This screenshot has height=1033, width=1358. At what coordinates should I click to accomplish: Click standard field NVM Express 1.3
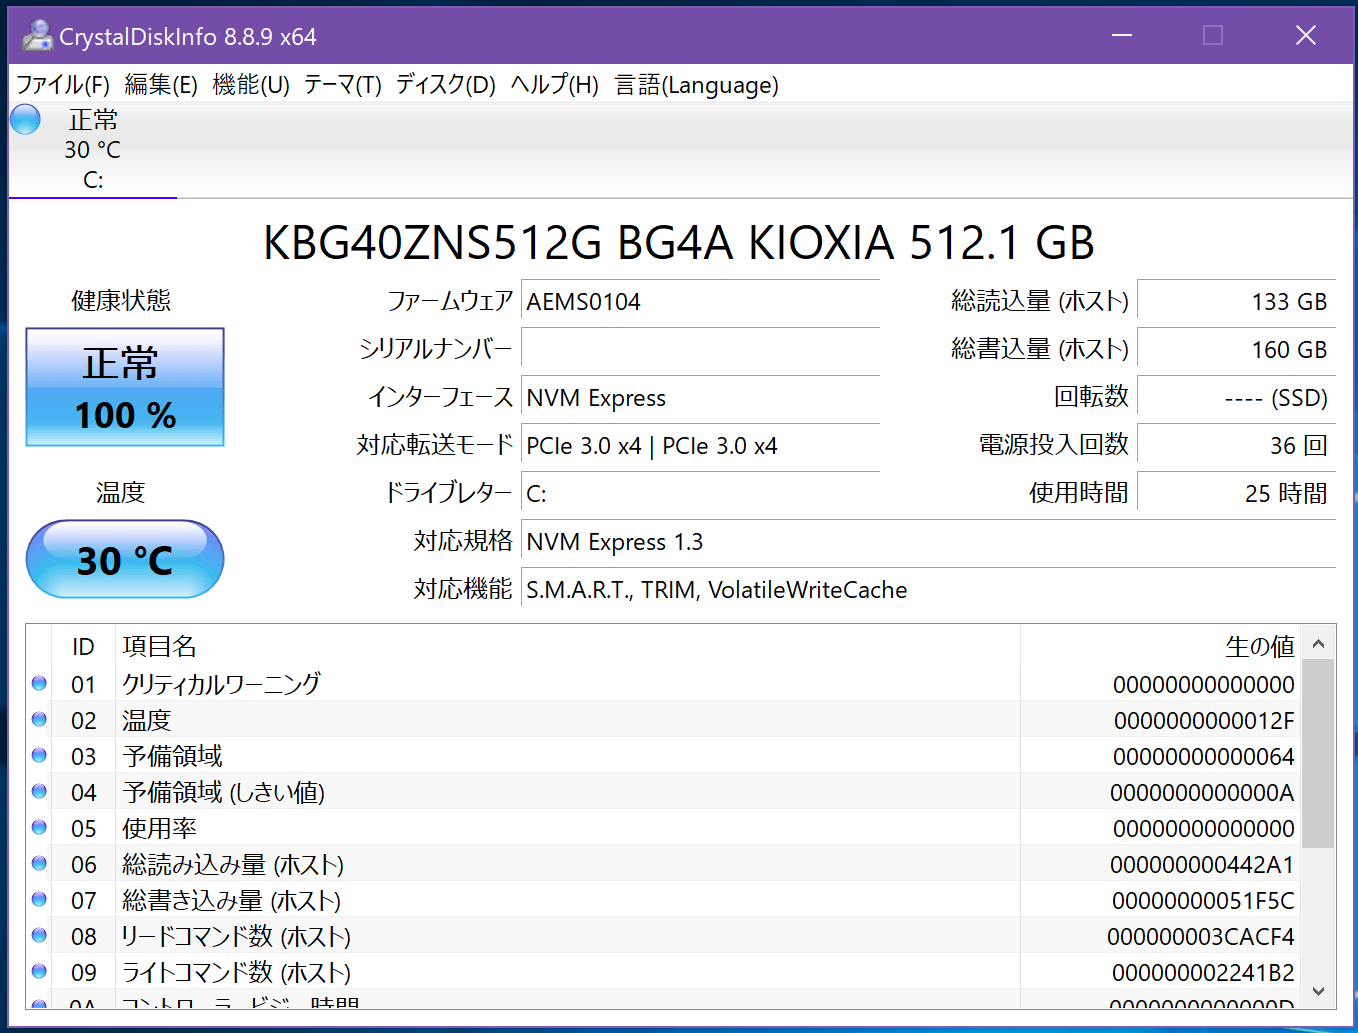(x=928, y=542)
